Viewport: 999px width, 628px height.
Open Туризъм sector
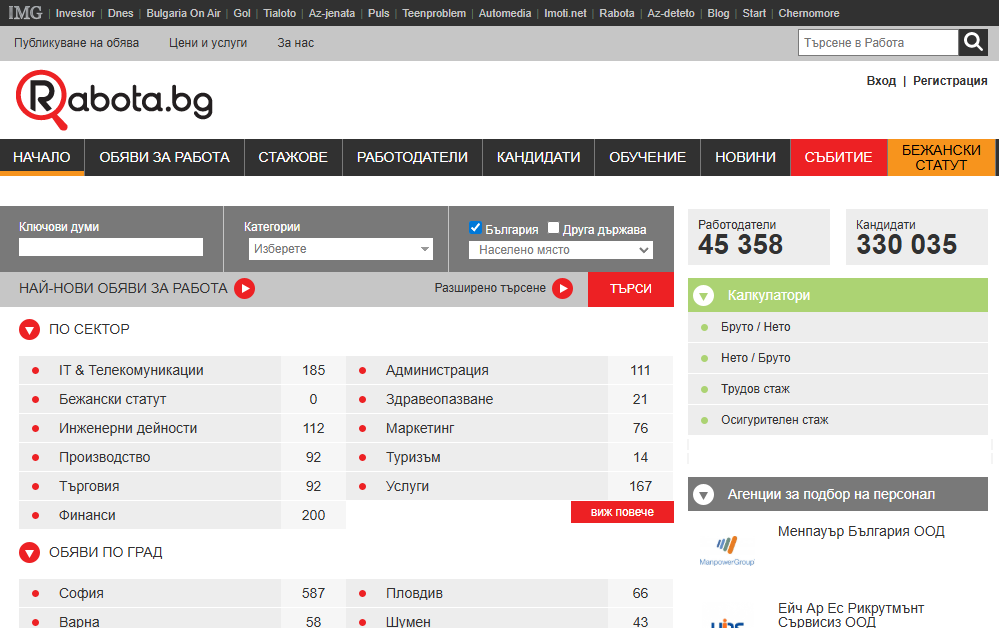pyautogui.click(x=413, y=457)
